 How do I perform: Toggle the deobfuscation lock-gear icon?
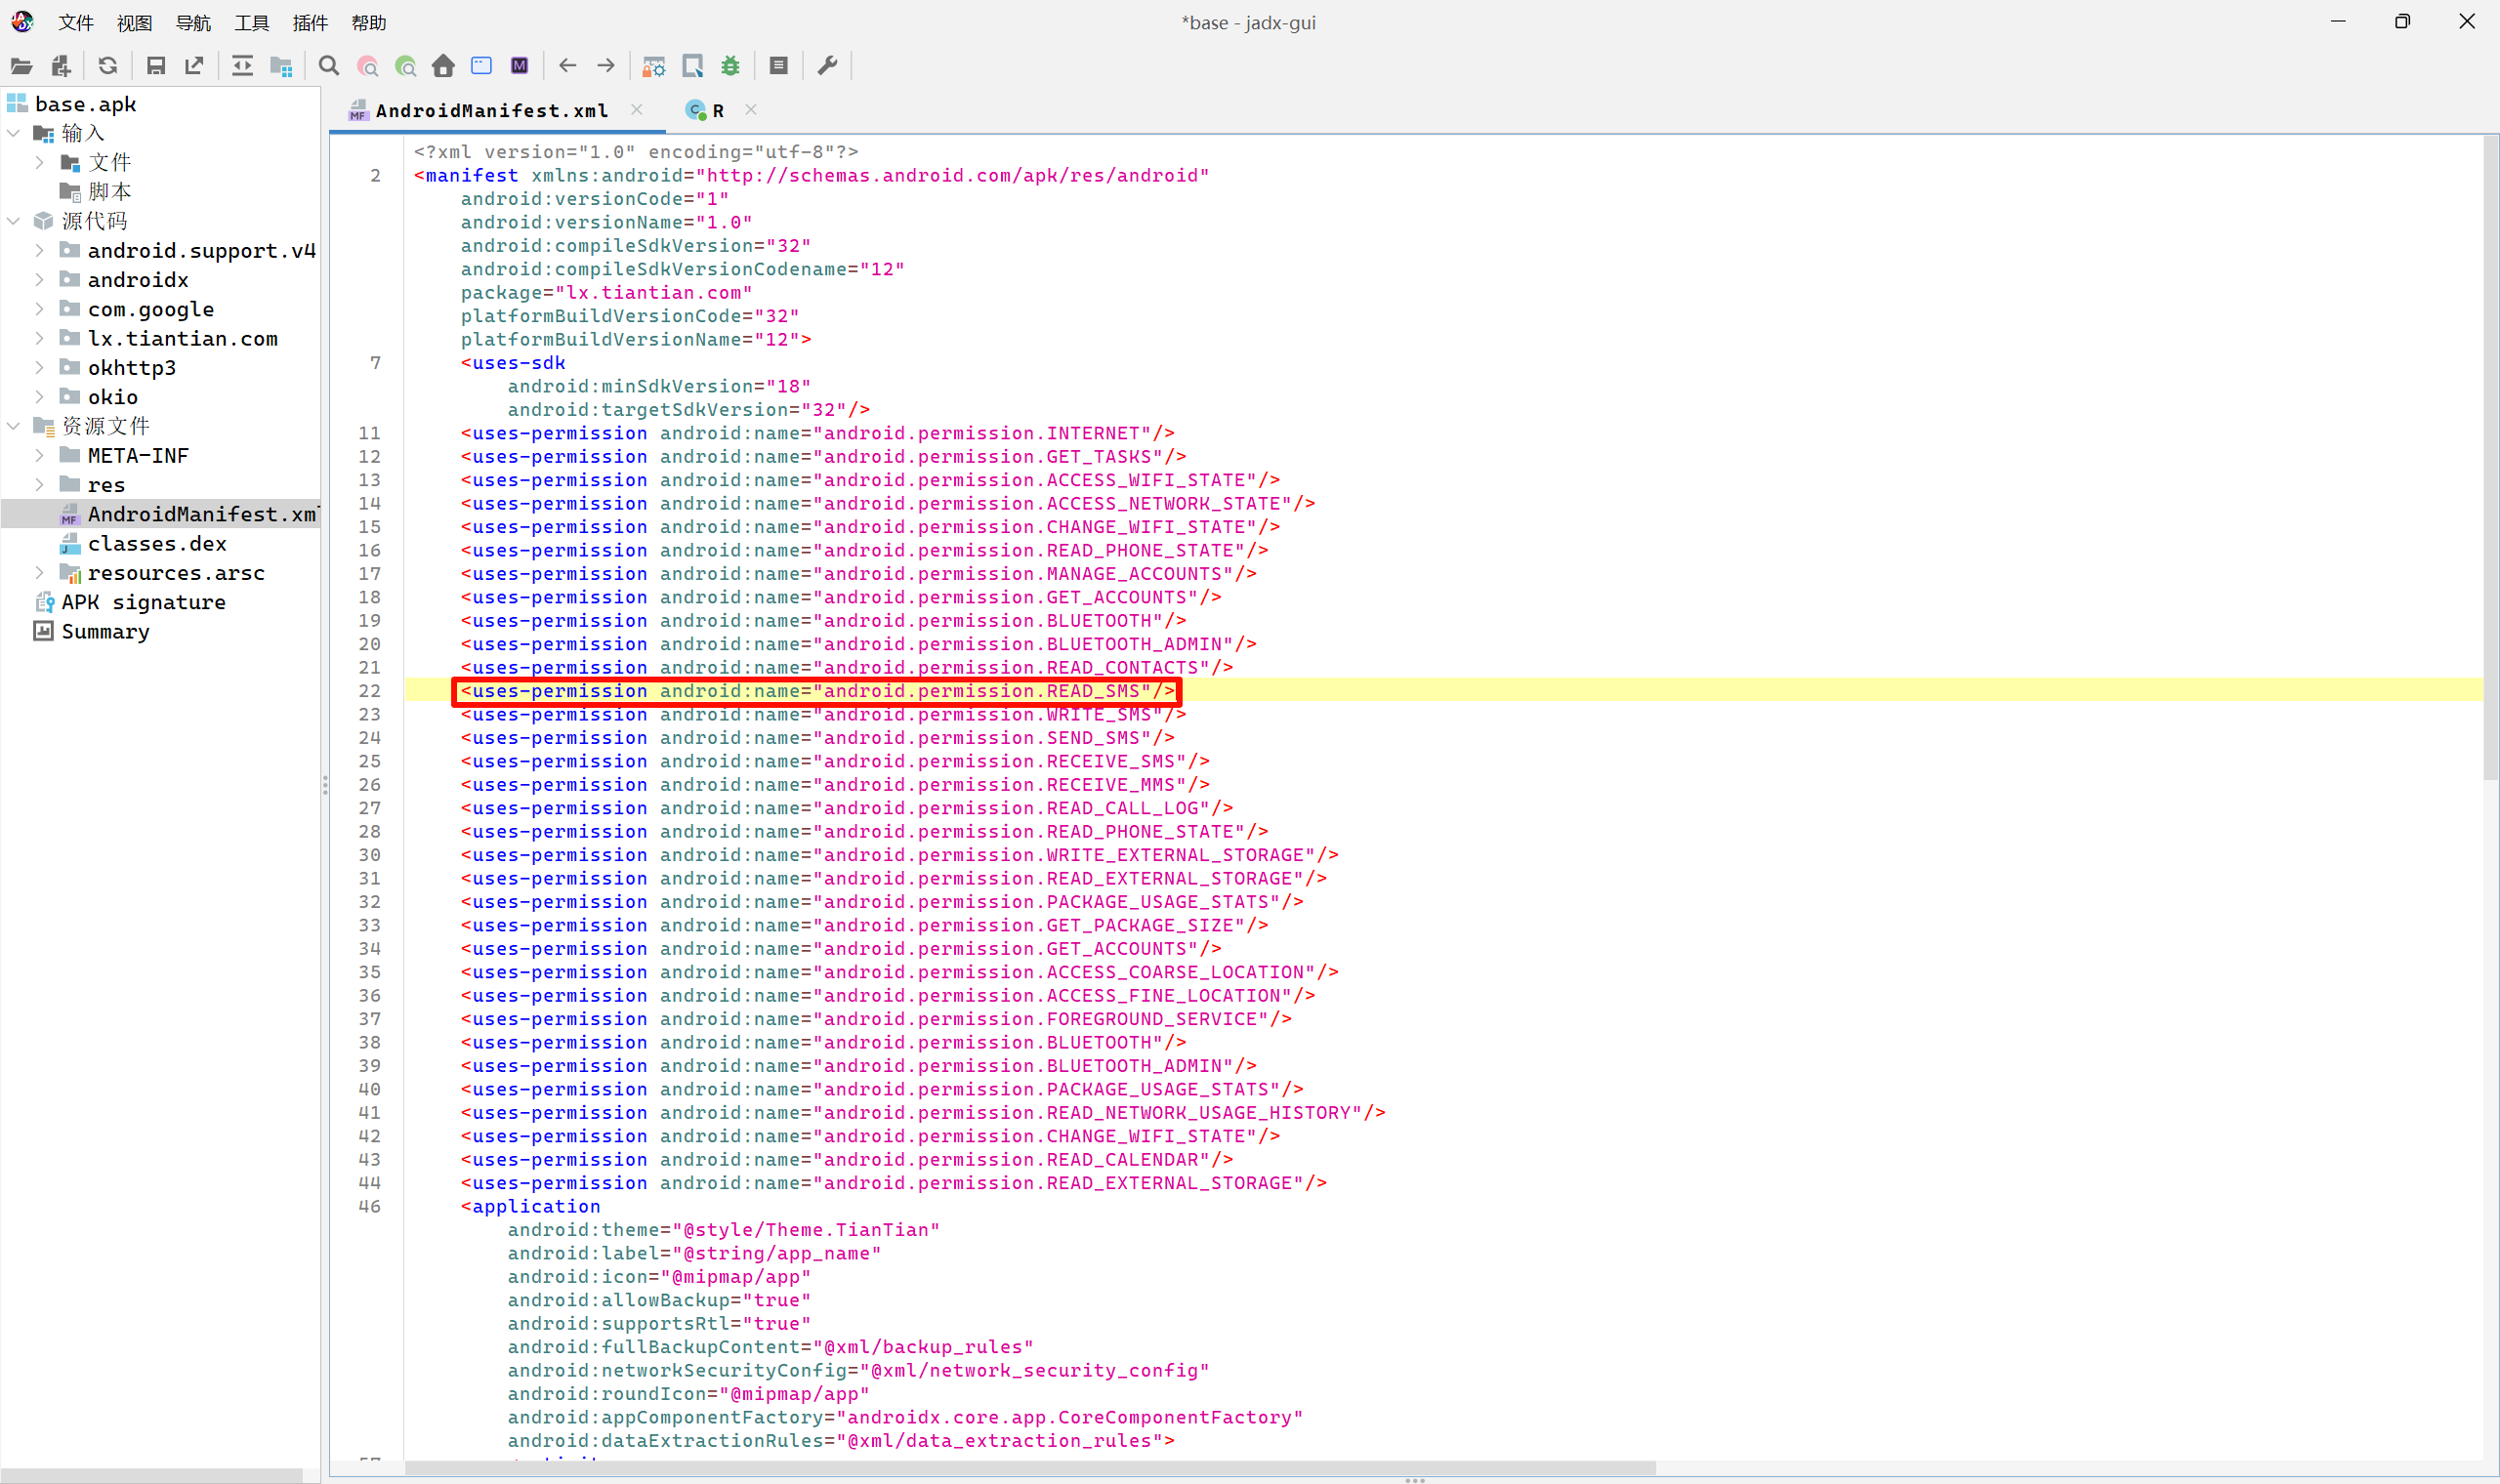pyautogui.click(x=654, y=66)
